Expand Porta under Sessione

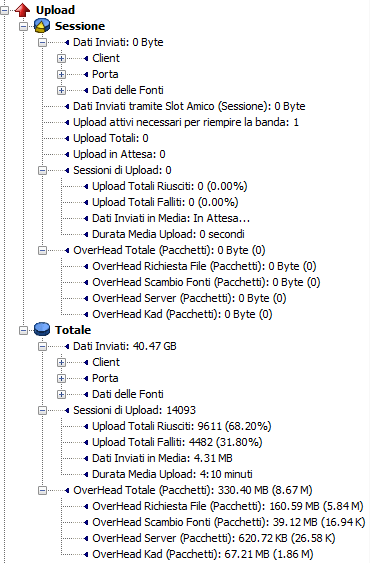click(61, 74)
